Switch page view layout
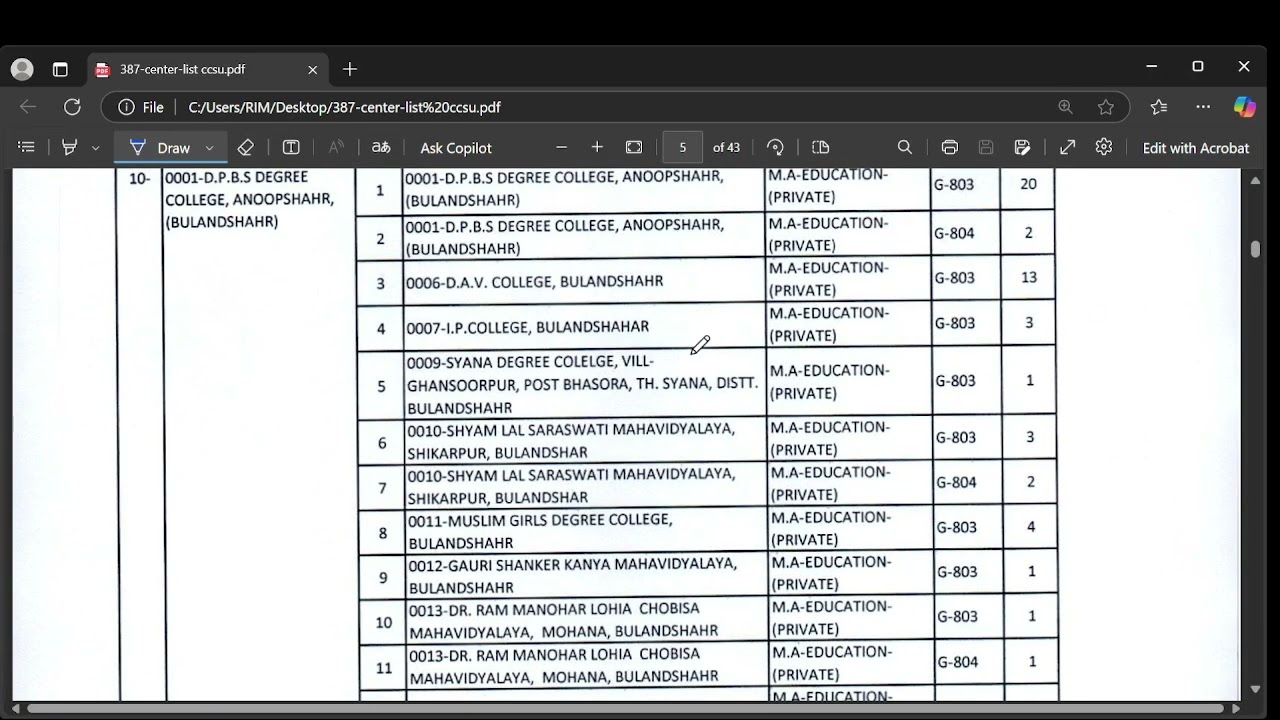This screenshot has height=720, width=1280. [821, 147]
